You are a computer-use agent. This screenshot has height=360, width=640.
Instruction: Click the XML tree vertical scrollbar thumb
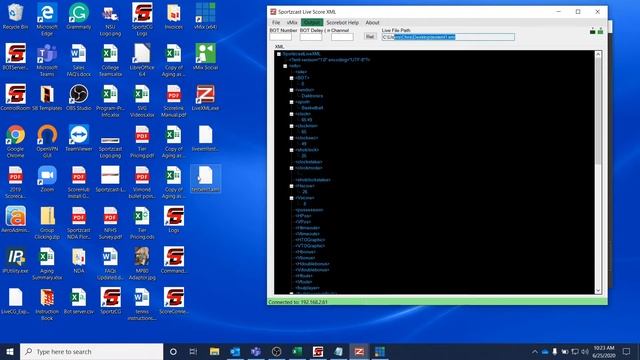(598, 111)
